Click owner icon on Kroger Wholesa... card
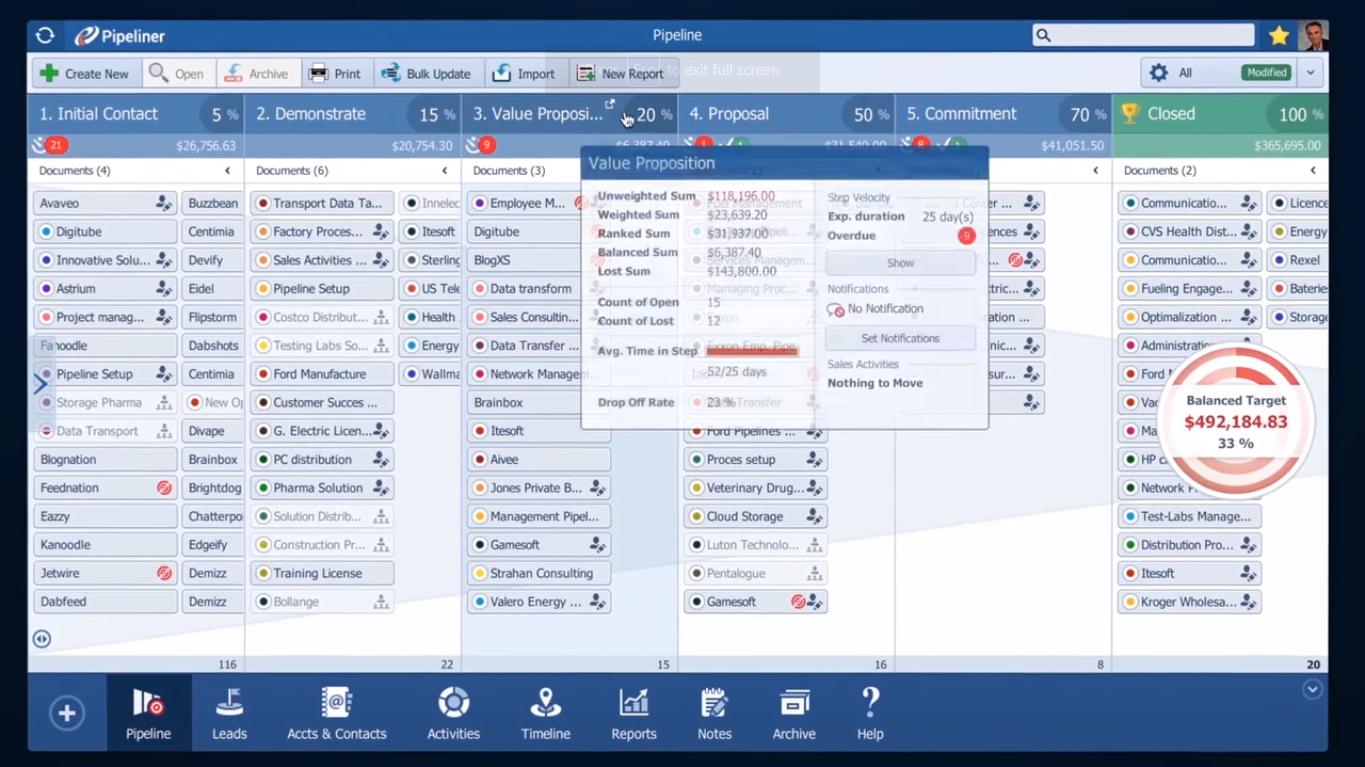 click(1249, 603)
